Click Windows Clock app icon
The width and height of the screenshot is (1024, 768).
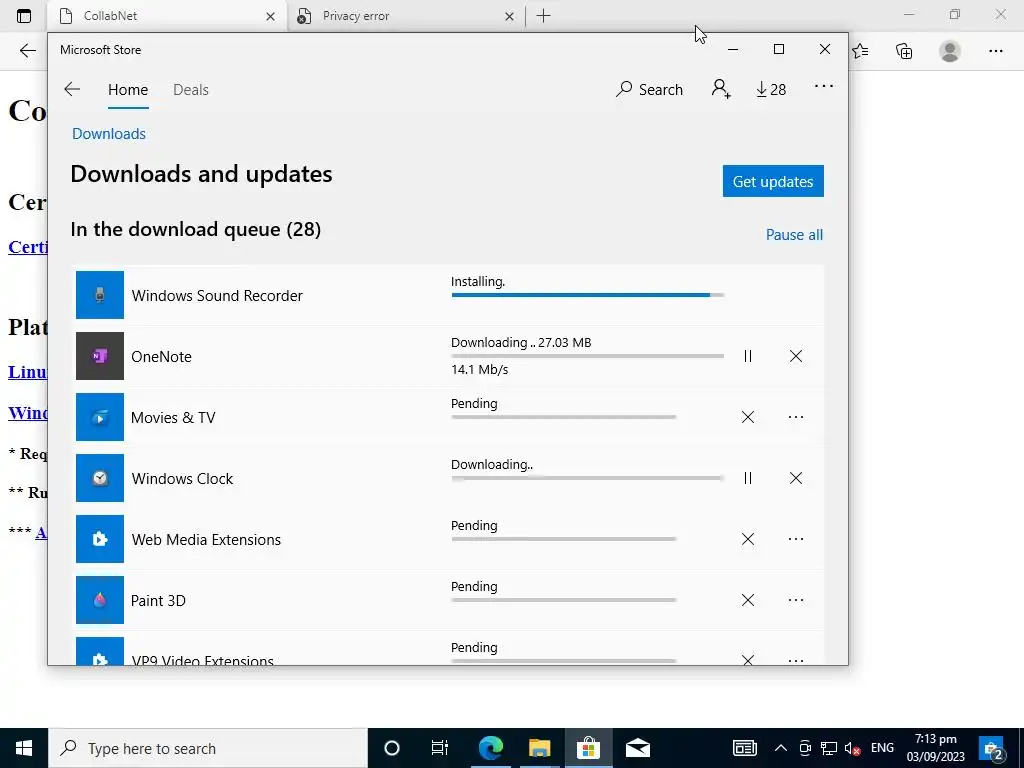click(100, 478)
